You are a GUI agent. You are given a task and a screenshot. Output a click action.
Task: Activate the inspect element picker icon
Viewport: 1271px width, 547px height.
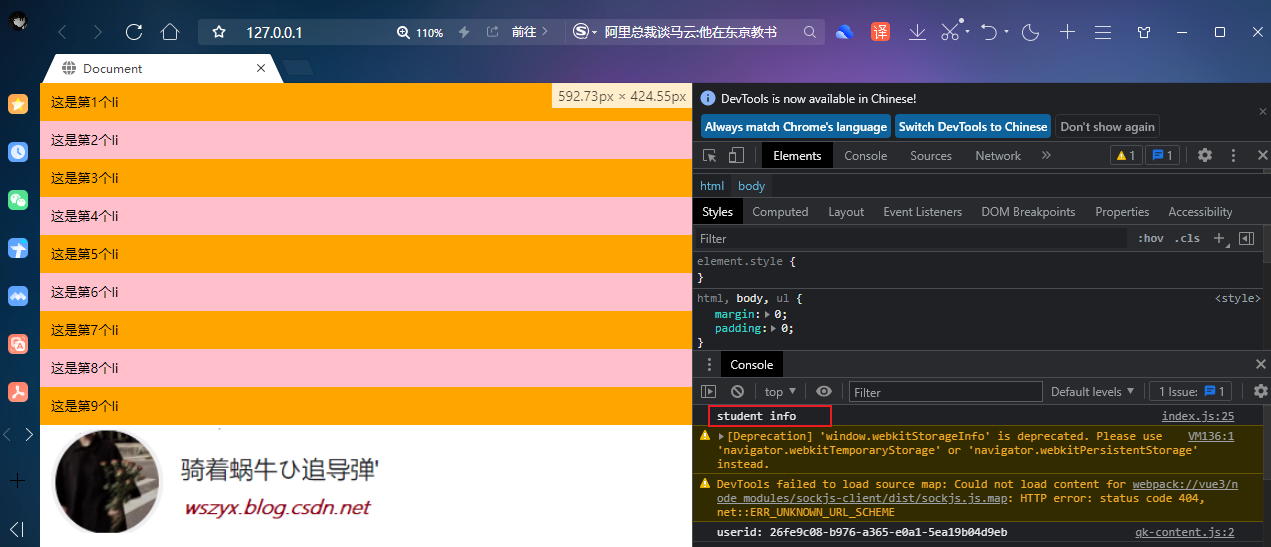[710, 155]
